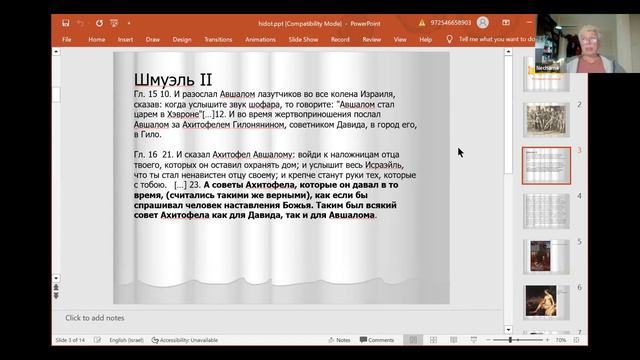The height and width of the screenshot is (360, 640).
Task: Switch to the Insert tab
Action: click(125, 40)
